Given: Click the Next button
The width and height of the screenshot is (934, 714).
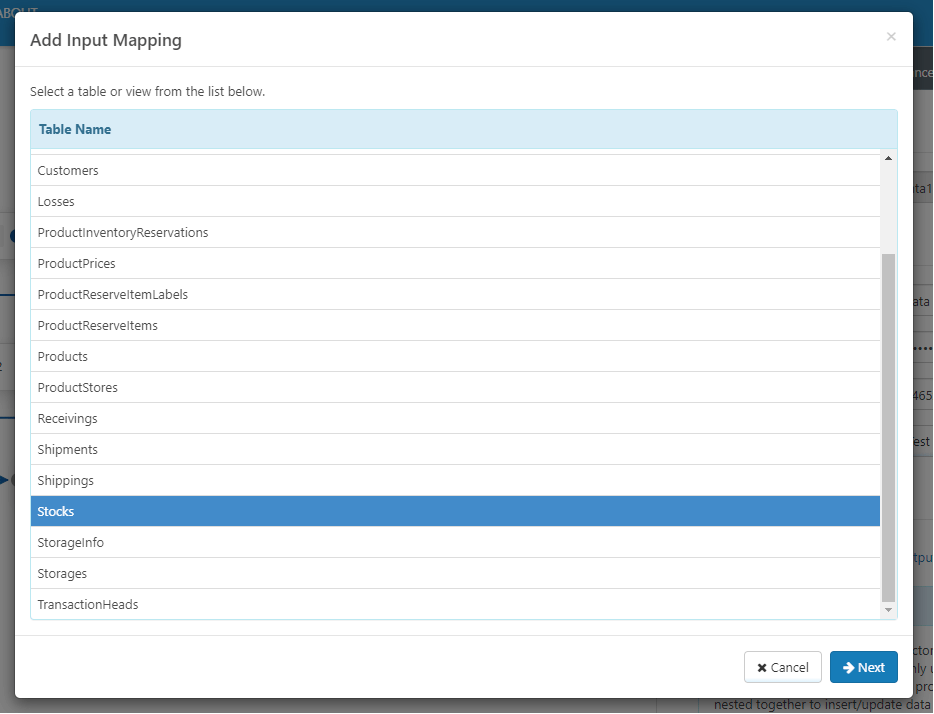Looking at the screenshot, I should (863, 667).
